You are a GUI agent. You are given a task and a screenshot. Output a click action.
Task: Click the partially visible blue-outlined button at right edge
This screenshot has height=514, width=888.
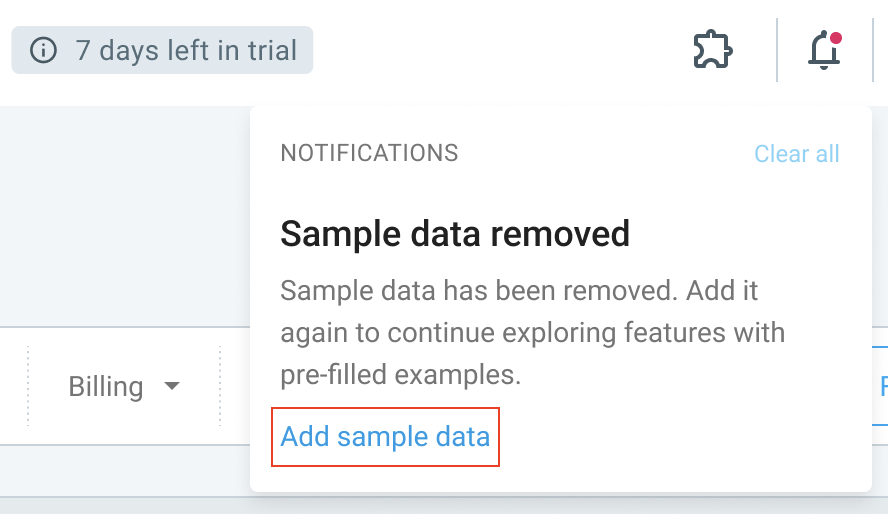click(880, 386)
